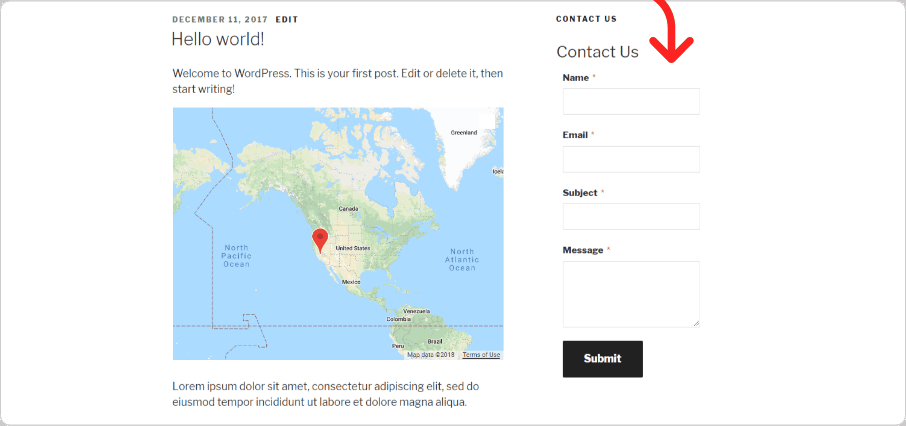Select the Subject input box
The height and width of the screenshot is (426, 906).
click(x=631, y=216)
